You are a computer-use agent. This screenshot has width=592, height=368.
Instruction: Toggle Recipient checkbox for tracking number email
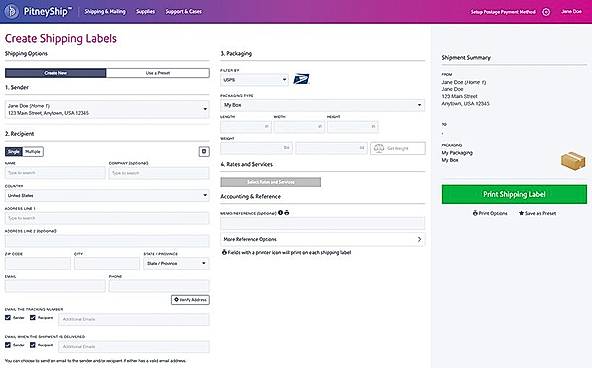33,318
